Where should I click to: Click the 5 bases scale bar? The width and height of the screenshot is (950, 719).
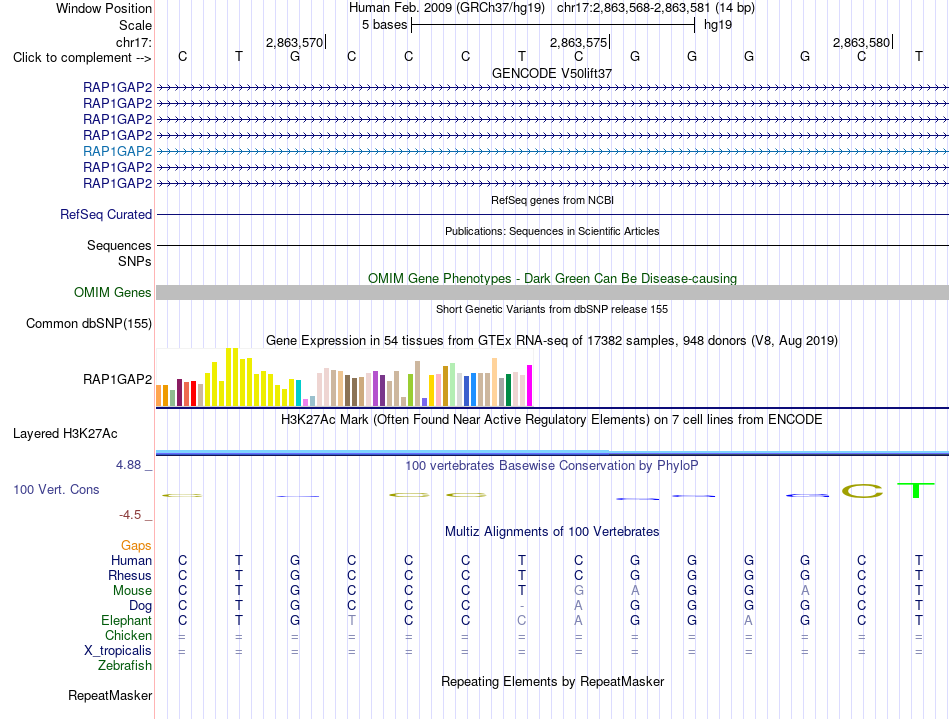point(553,25)
